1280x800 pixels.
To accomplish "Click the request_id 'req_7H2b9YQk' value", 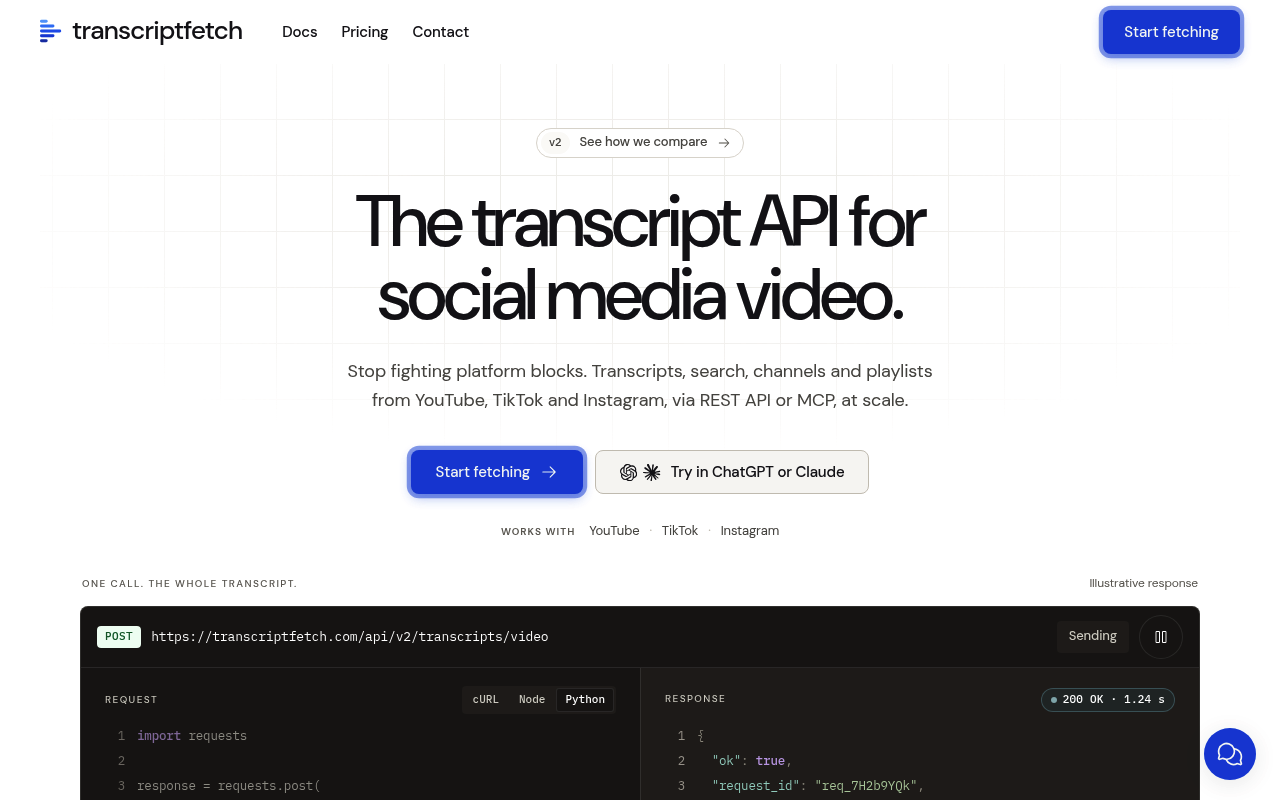I will (866, 786).
